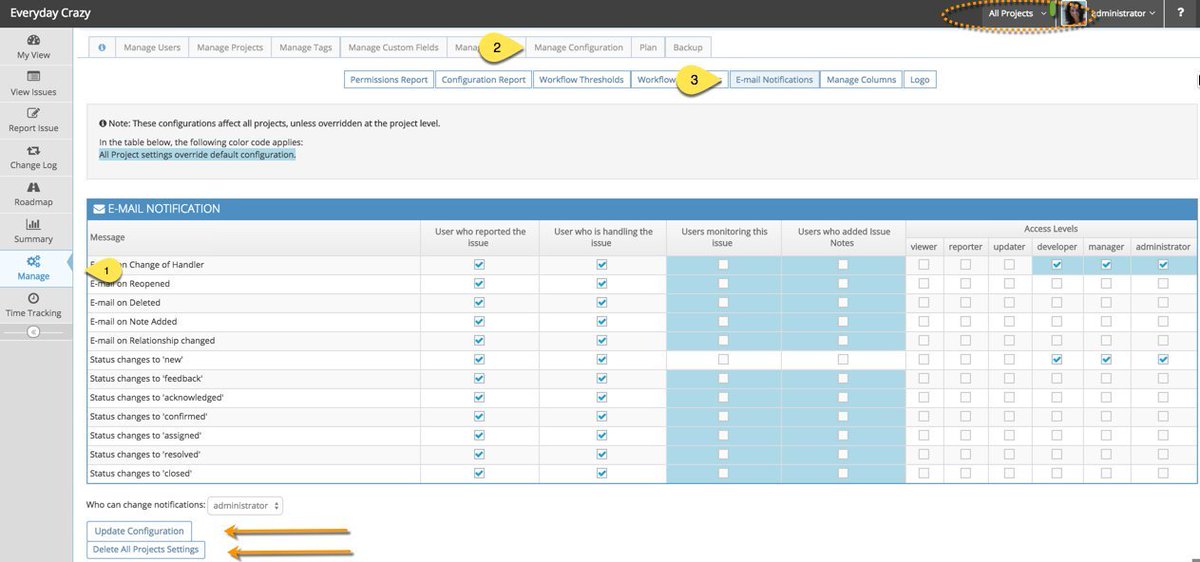This screenshot has width=1200, height=562.
Task: Click the administrator avatar picture
Action: point(1073,13)
